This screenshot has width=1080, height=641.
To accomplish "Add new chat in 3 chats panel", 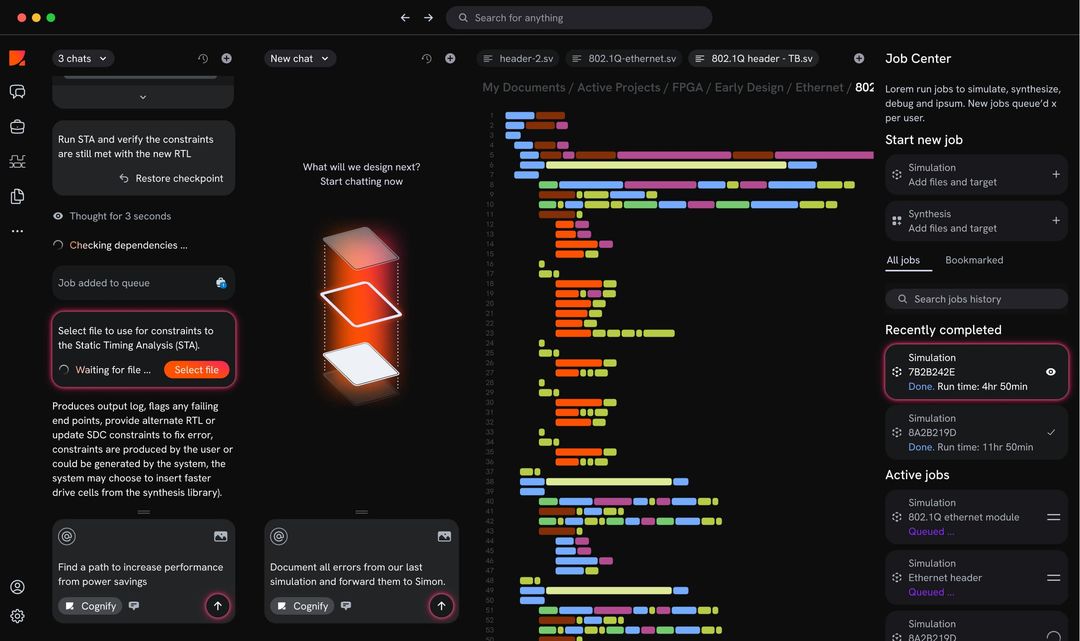I will pos(227,59).
